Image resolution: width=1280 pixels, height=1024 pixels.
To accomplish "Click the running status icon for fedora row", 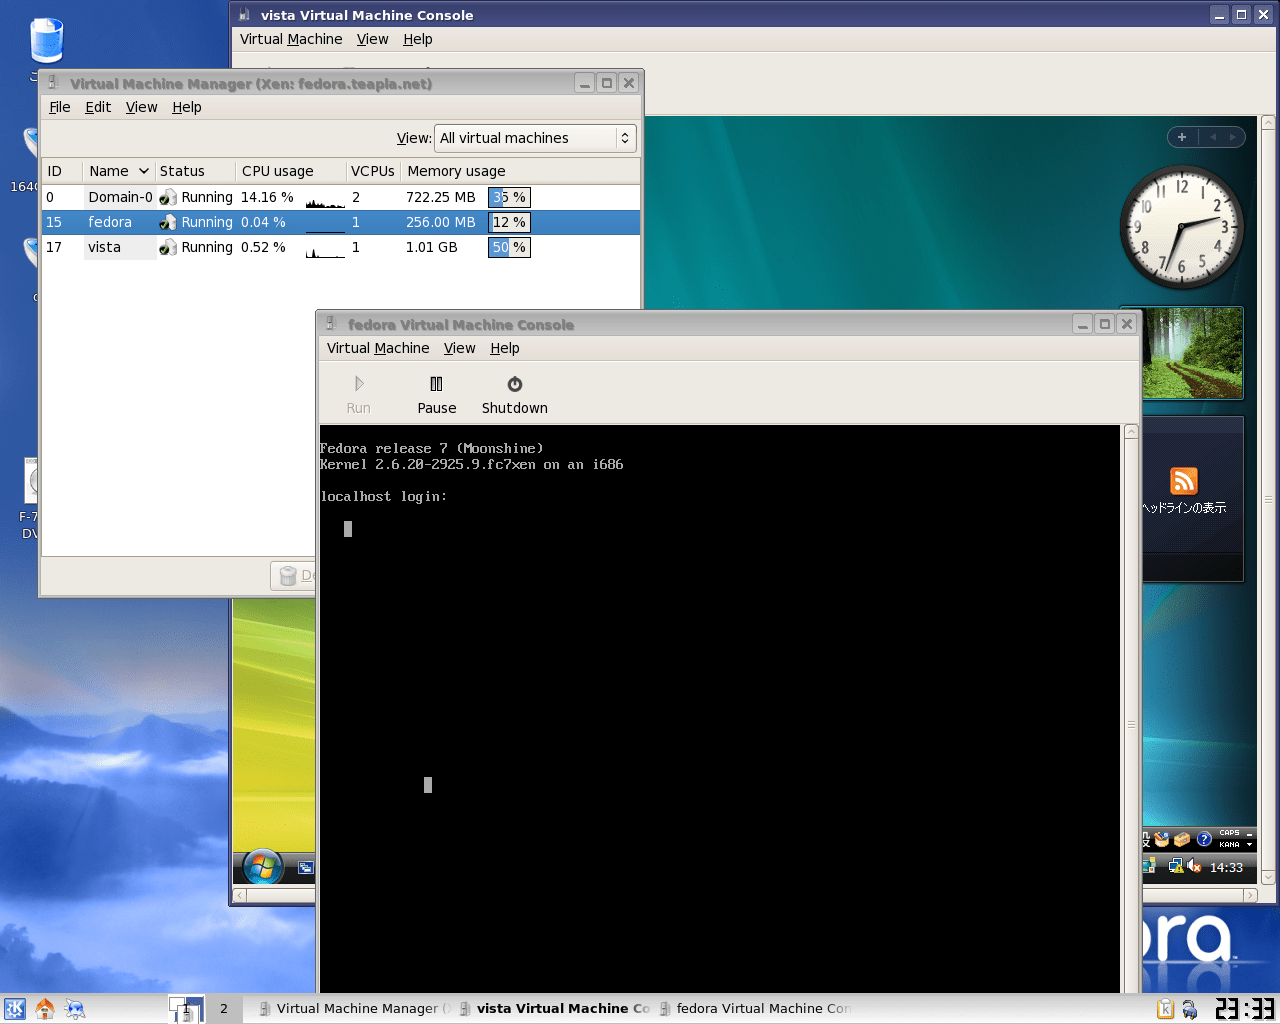I will tap(168, 222).
